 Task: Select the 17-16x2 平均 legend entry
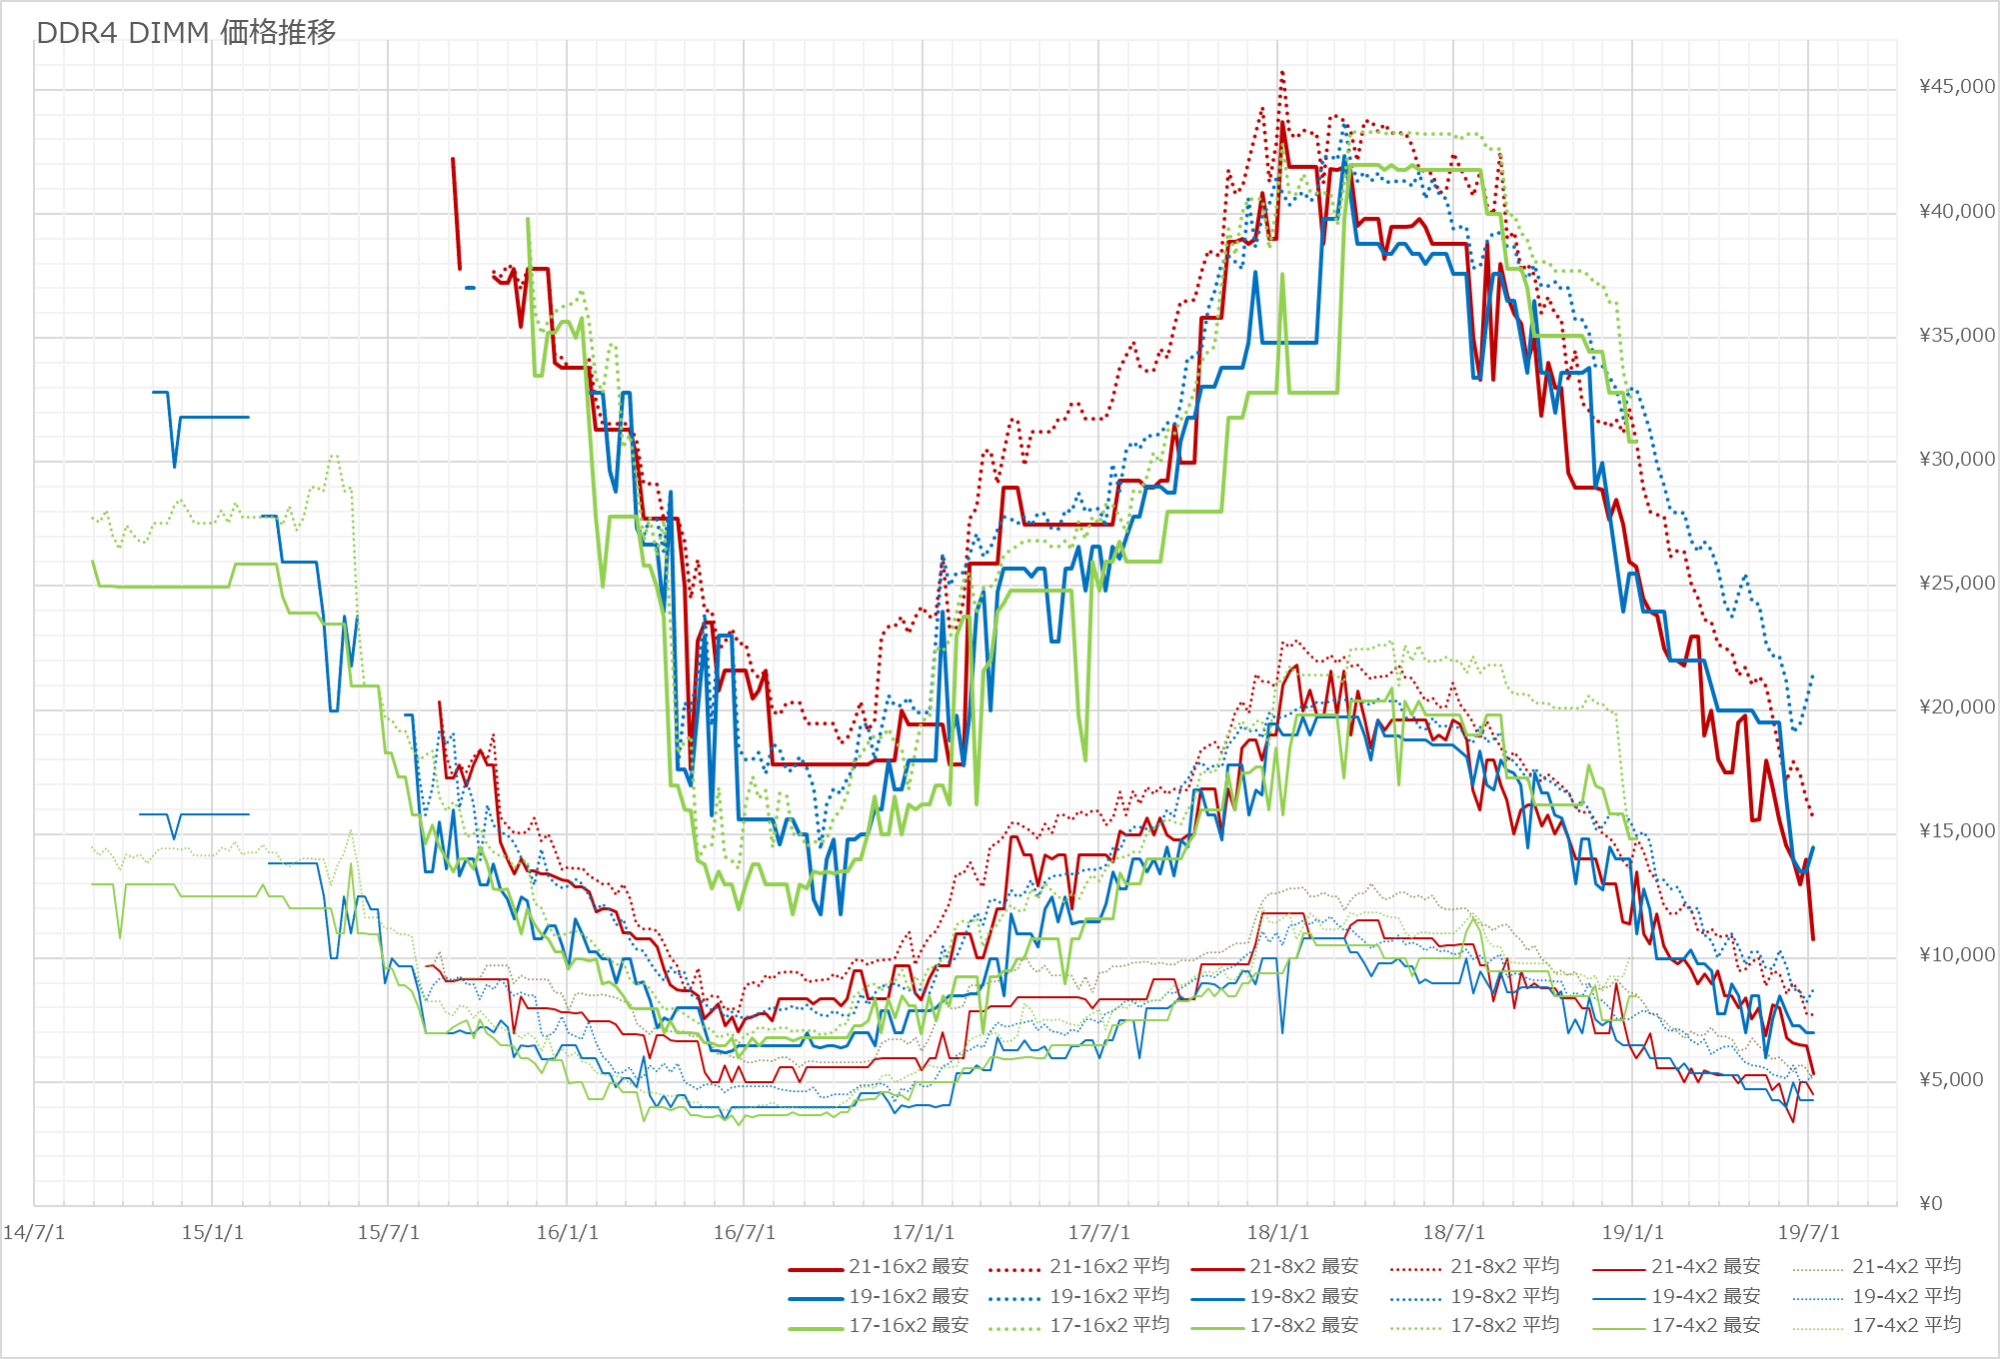pos(1109,1325)
